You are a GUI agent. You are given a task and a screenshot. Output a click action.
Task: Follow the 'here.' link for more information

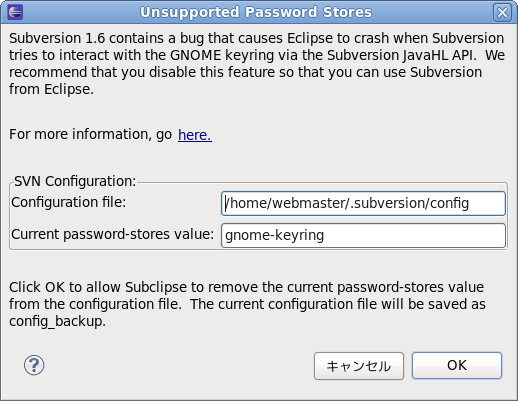click(x=195, y=135)
